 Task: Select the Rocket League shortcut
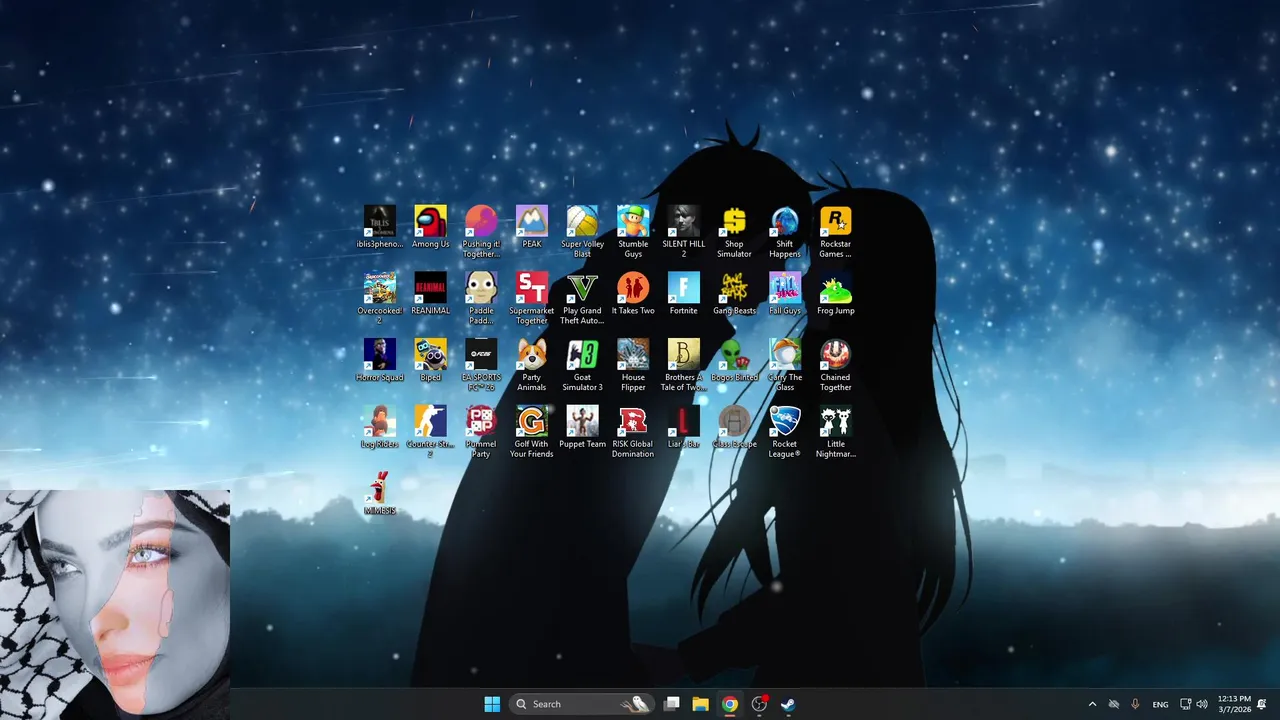tap(785, 432)
